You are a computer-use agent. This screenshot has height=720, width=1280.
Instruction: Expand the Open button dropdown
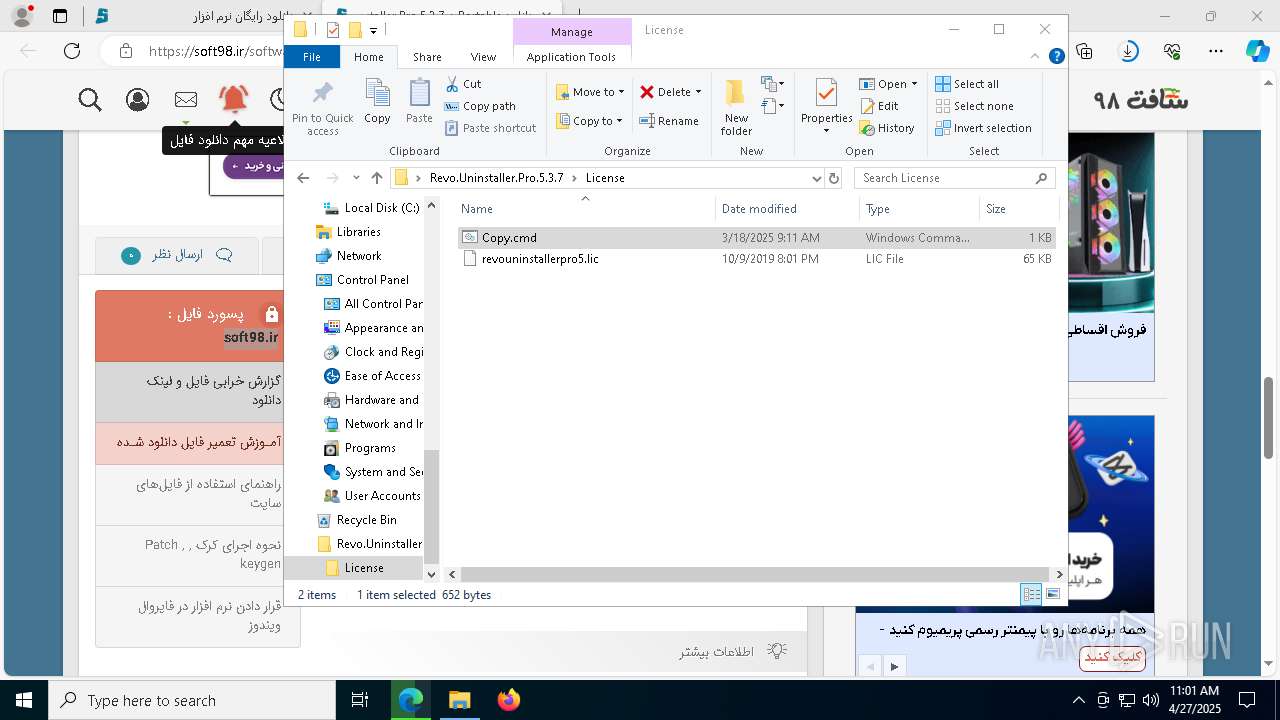pos(914,84)
